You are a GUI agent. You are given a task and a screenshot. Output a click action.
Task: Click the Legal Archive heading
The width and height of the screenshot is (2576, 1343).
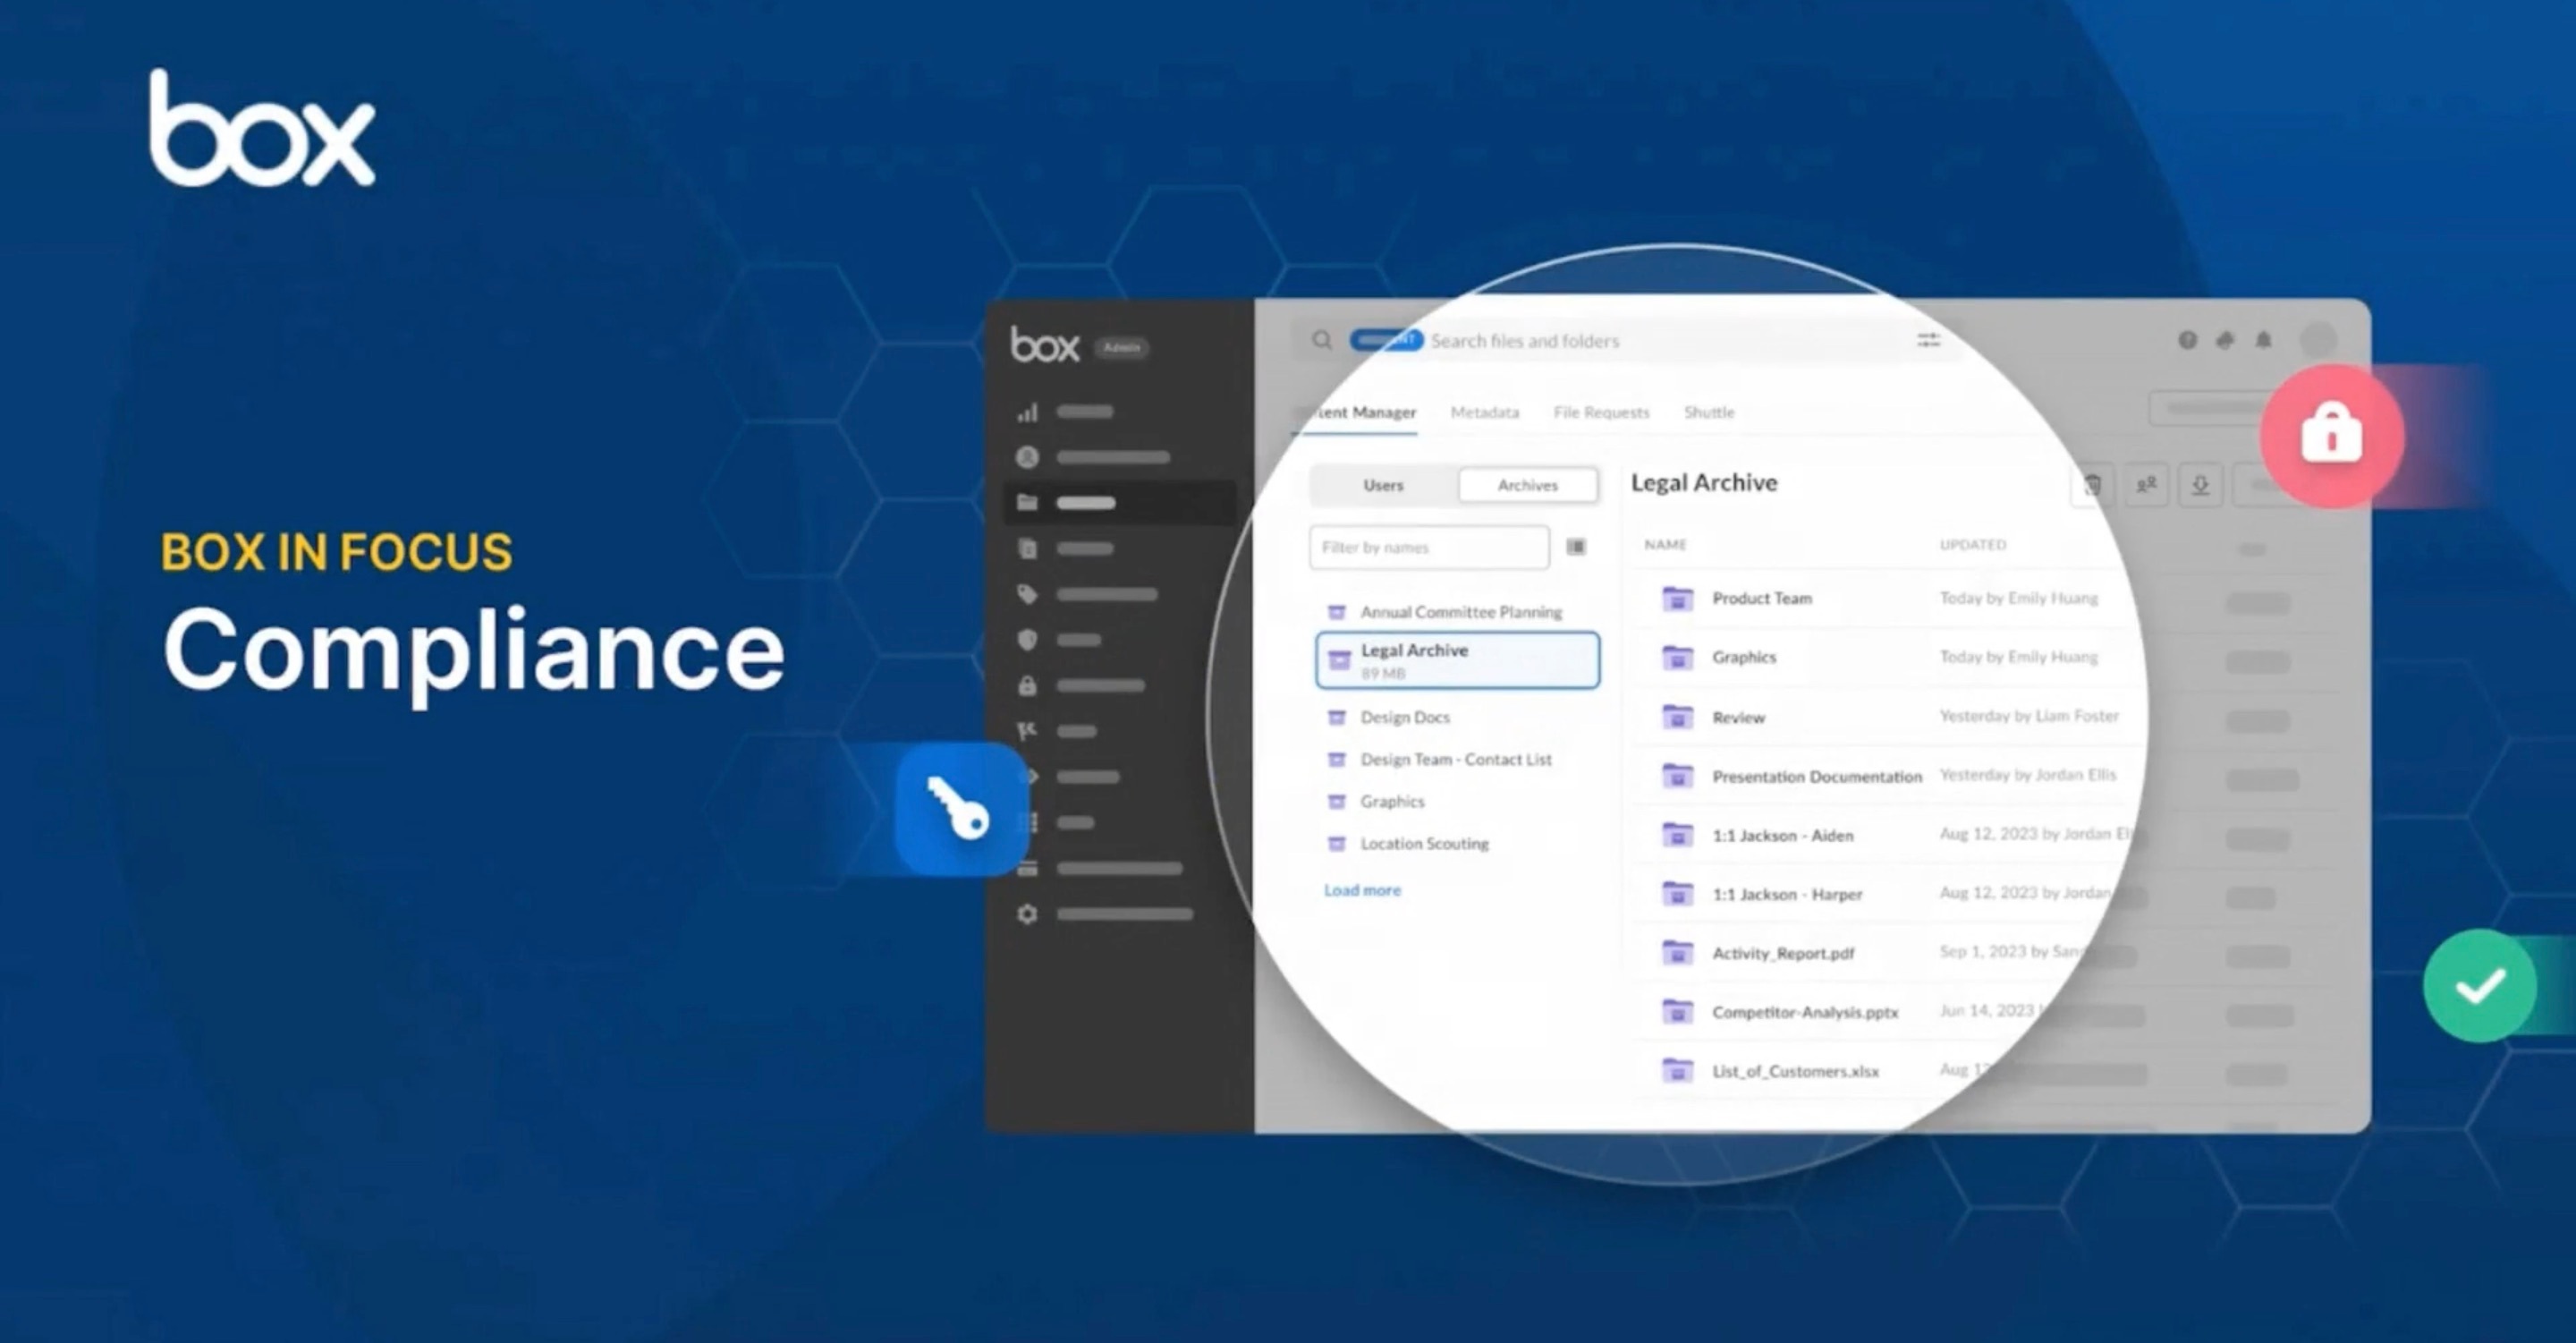[x=1704, y=482]
